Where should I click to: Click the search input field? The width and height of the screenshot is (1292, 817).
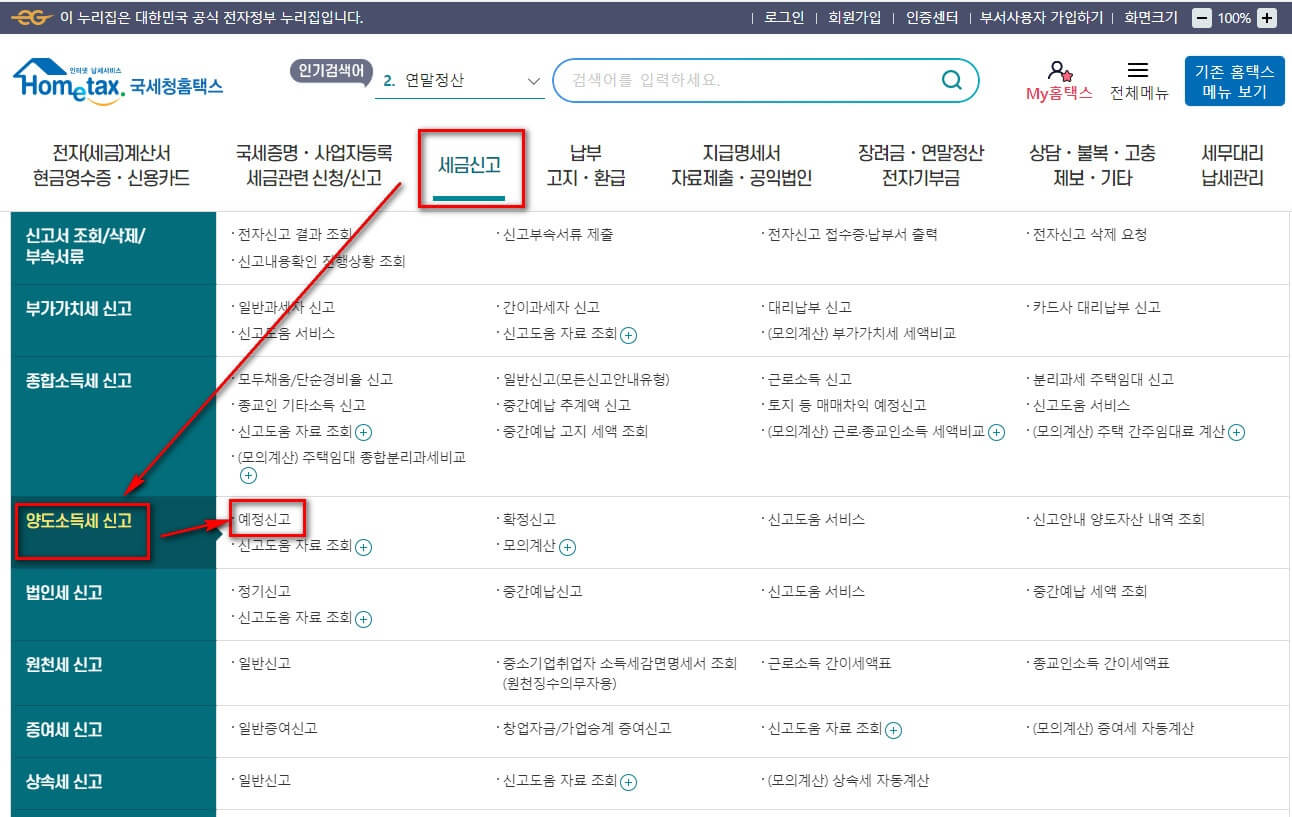tap(745, 80)
